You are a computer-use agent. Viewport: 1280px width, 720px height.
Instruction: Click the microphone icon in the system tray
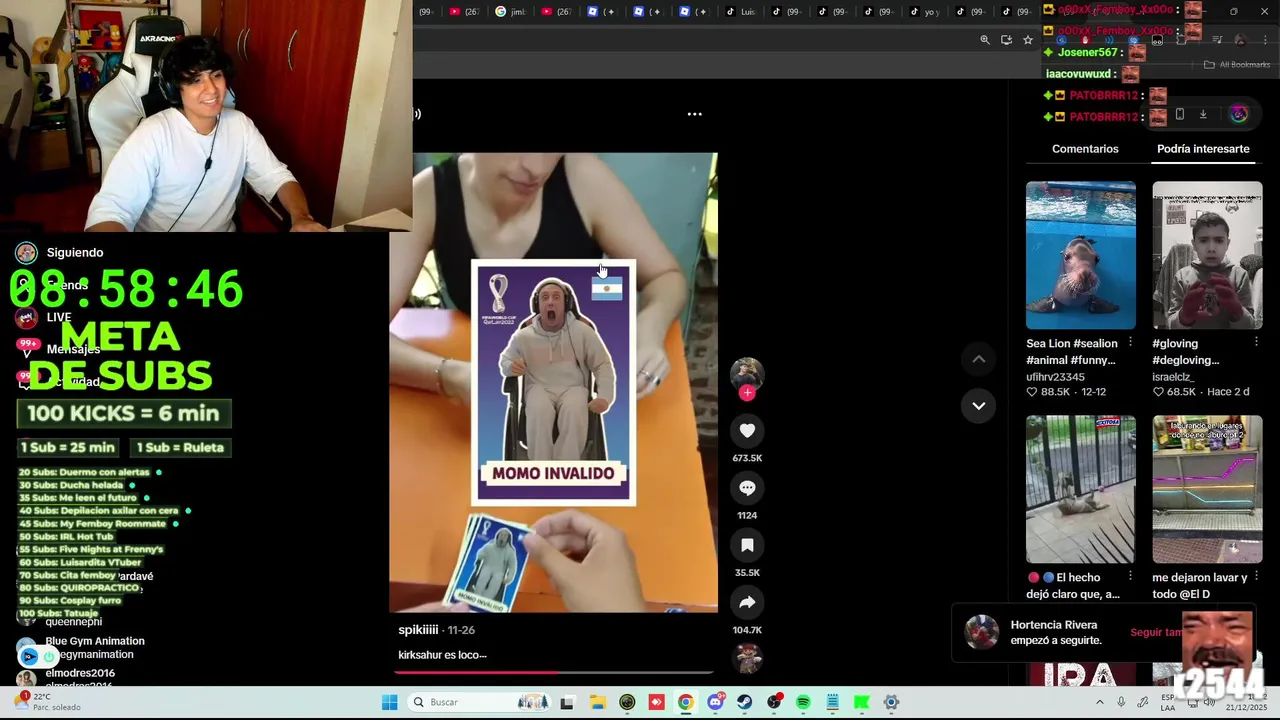tap(1121, 702)
